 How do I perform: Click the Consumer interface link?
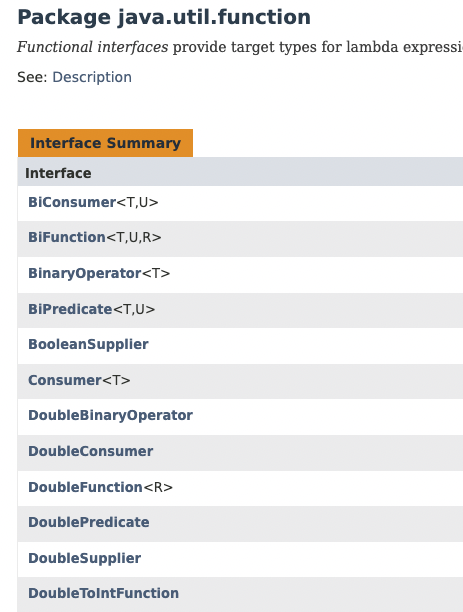pyautogui.click(x=65, y=380)
